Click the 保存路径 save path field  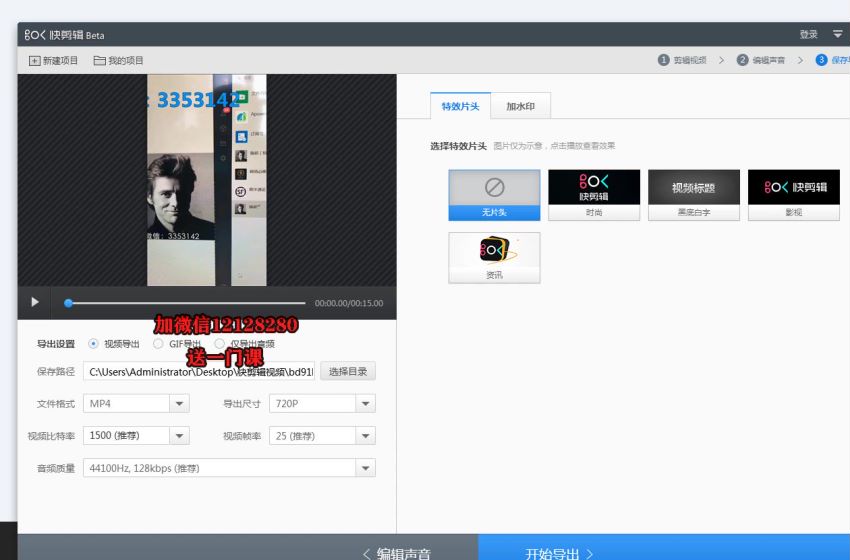click(x=199, y=372)
